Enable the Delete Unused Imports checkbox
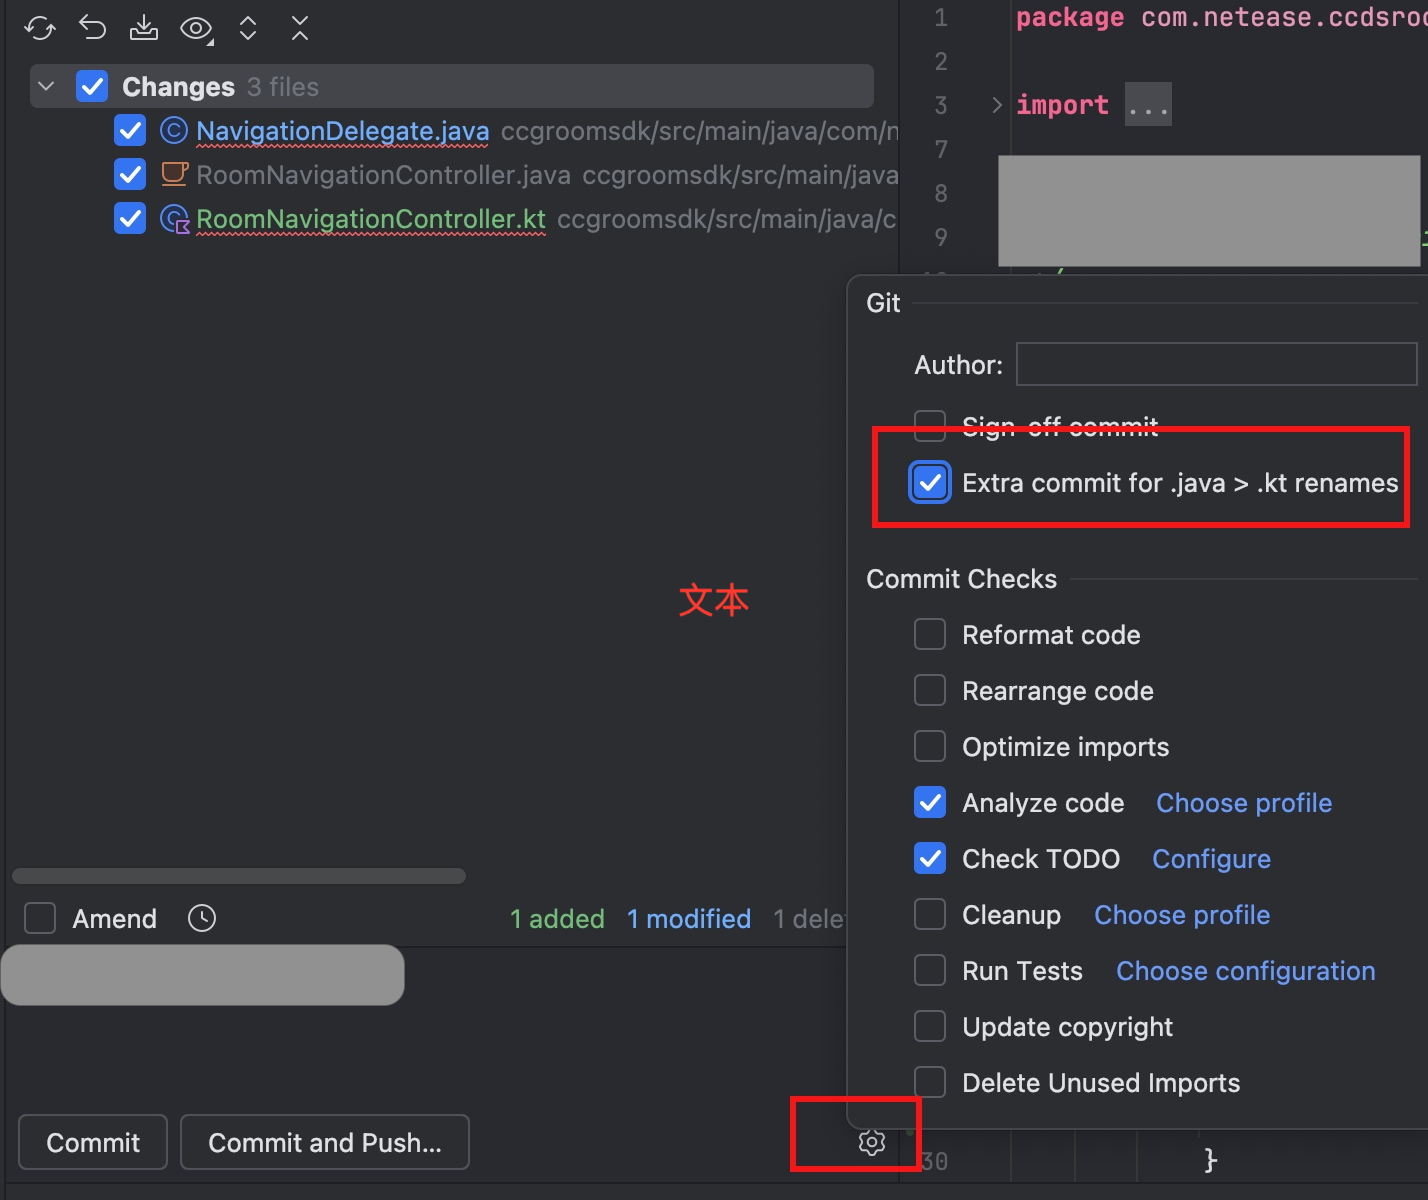Image resolution: width=1428 pixels, height=1200 pixels. coord(930,1082)
